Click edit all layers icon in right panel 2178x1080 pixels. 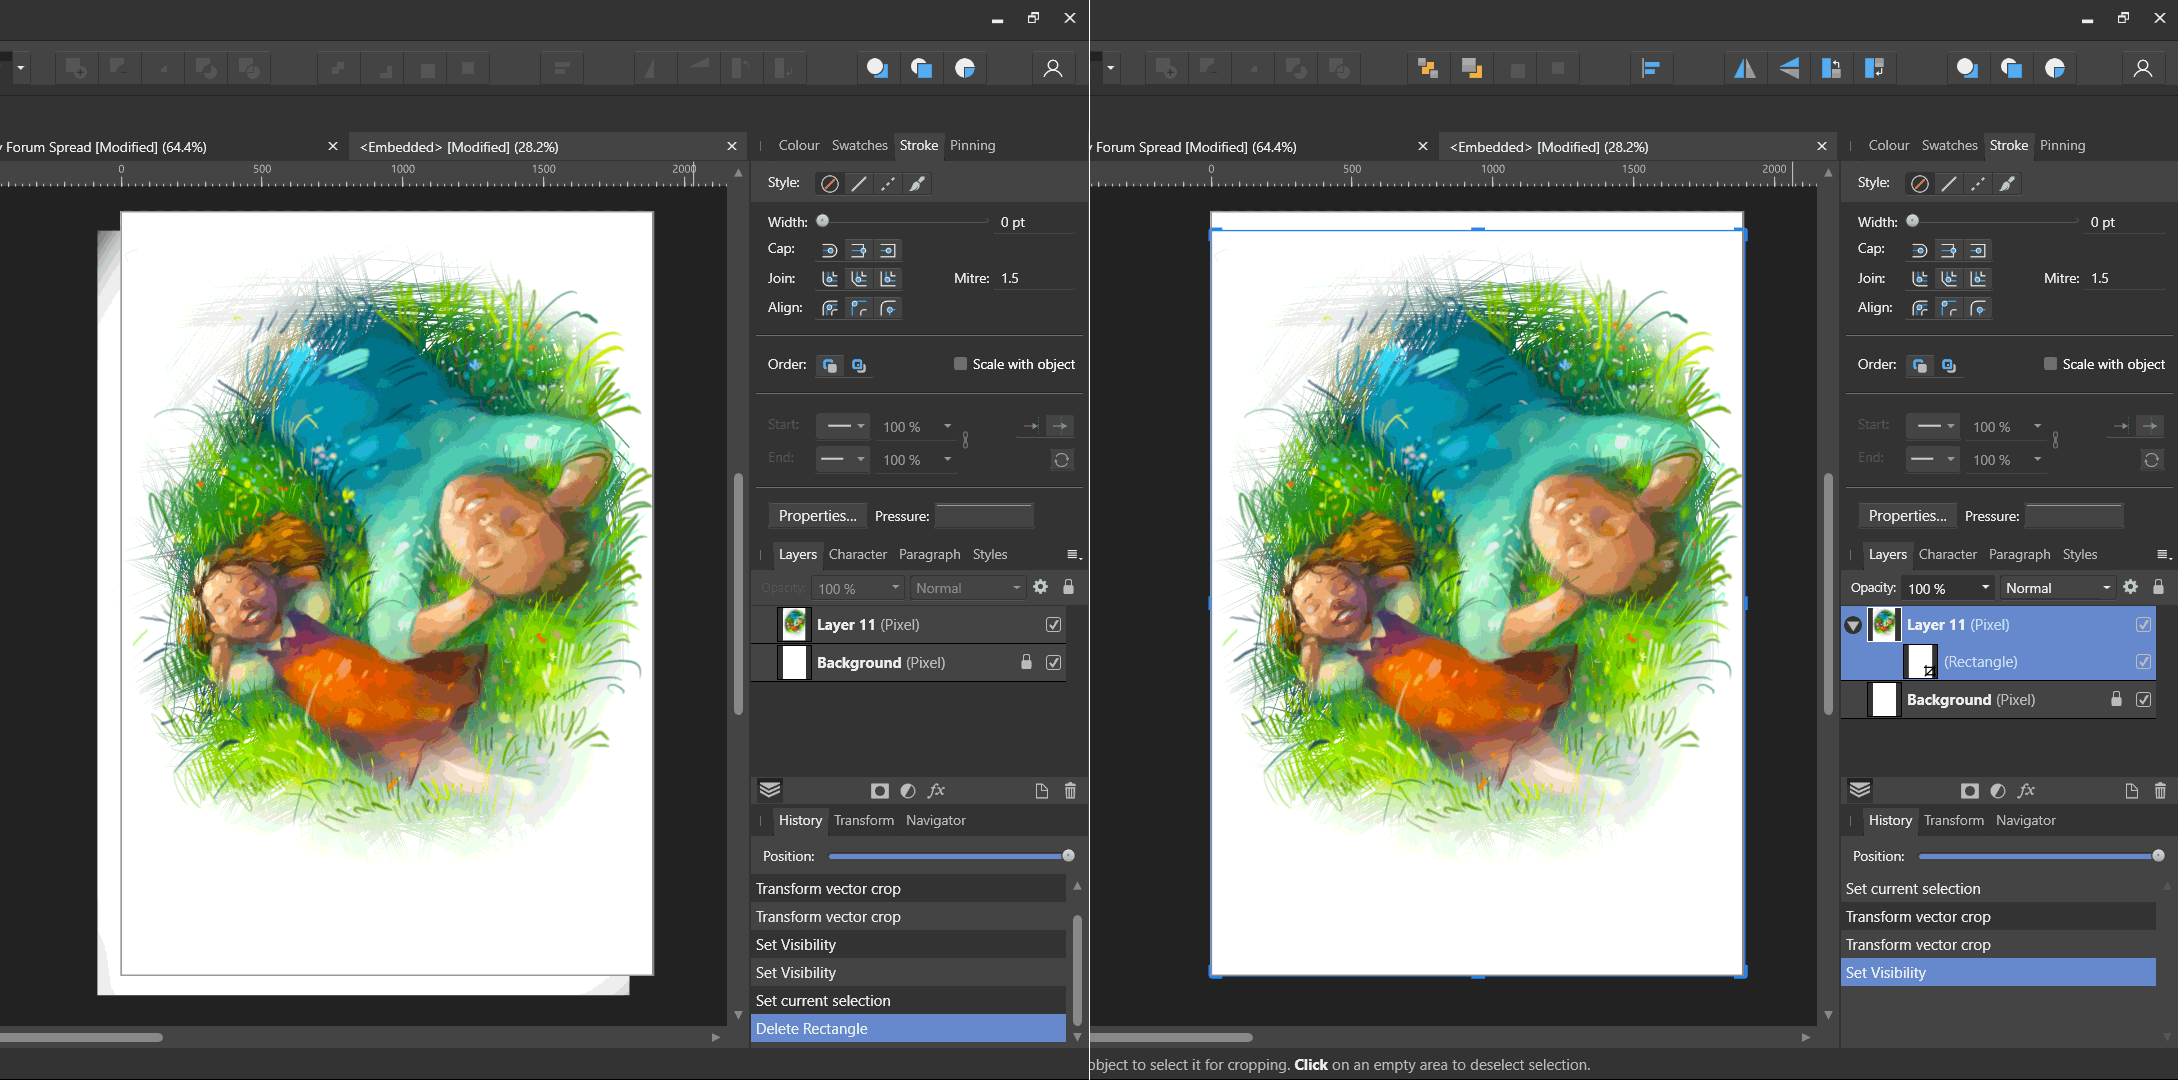[1859, 790]
